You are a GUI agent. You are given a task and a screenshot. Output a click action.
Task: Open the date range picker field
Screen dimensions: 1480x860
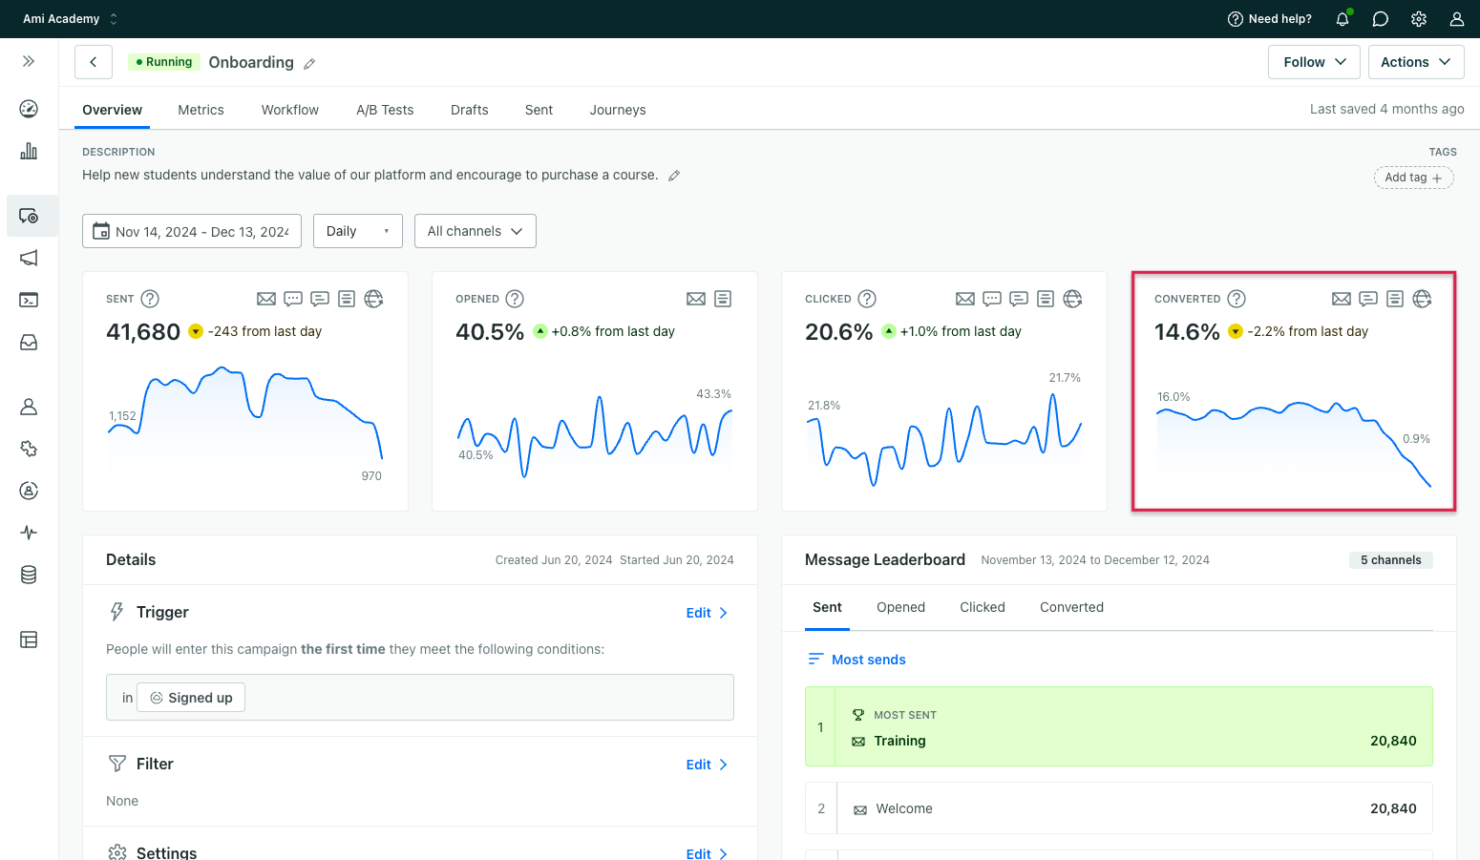click(192, 231)
